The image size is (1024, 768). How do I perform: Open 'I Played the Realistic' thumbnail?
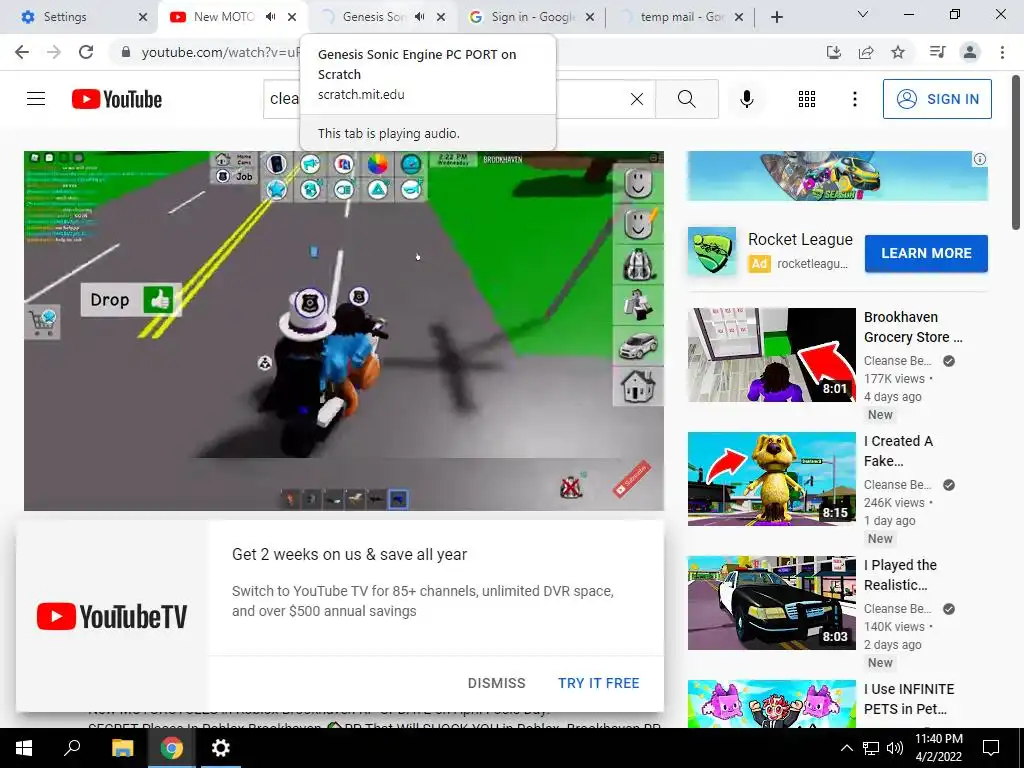[771, 603]
